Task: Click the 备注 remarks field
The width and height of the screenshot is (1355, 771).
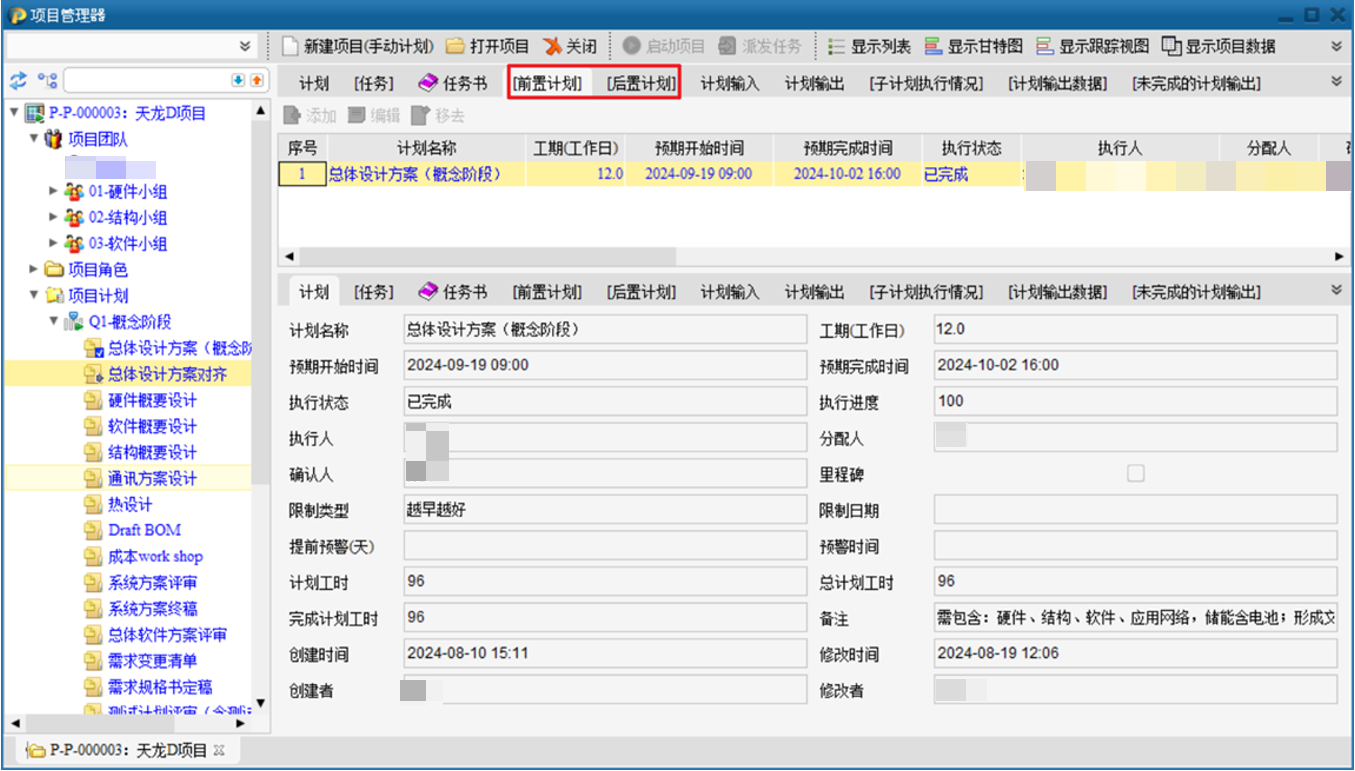Action: pyautogui.click(x=1136, y=619)
